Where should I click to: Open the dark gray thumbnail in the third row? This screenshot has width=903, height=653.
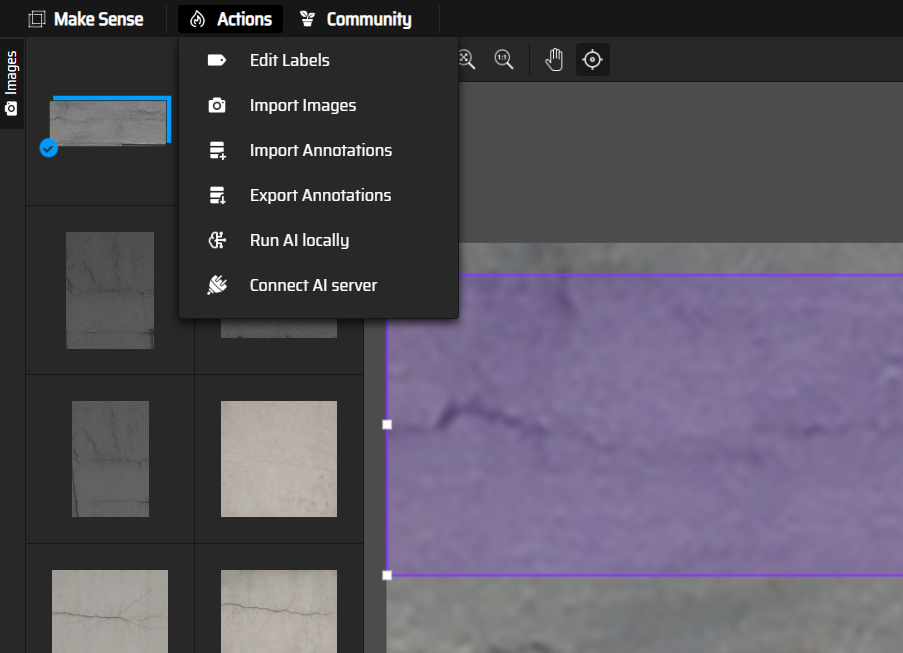[111, 459]
